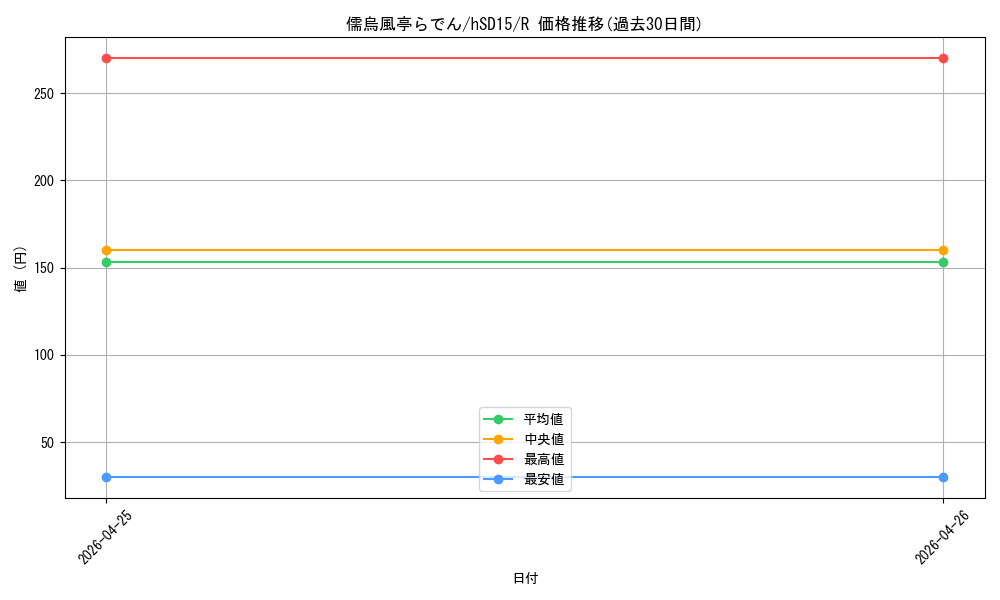Click the 100 y-axis tick label
This screenshot has width=1000, height=600.
tap(44, 355)
